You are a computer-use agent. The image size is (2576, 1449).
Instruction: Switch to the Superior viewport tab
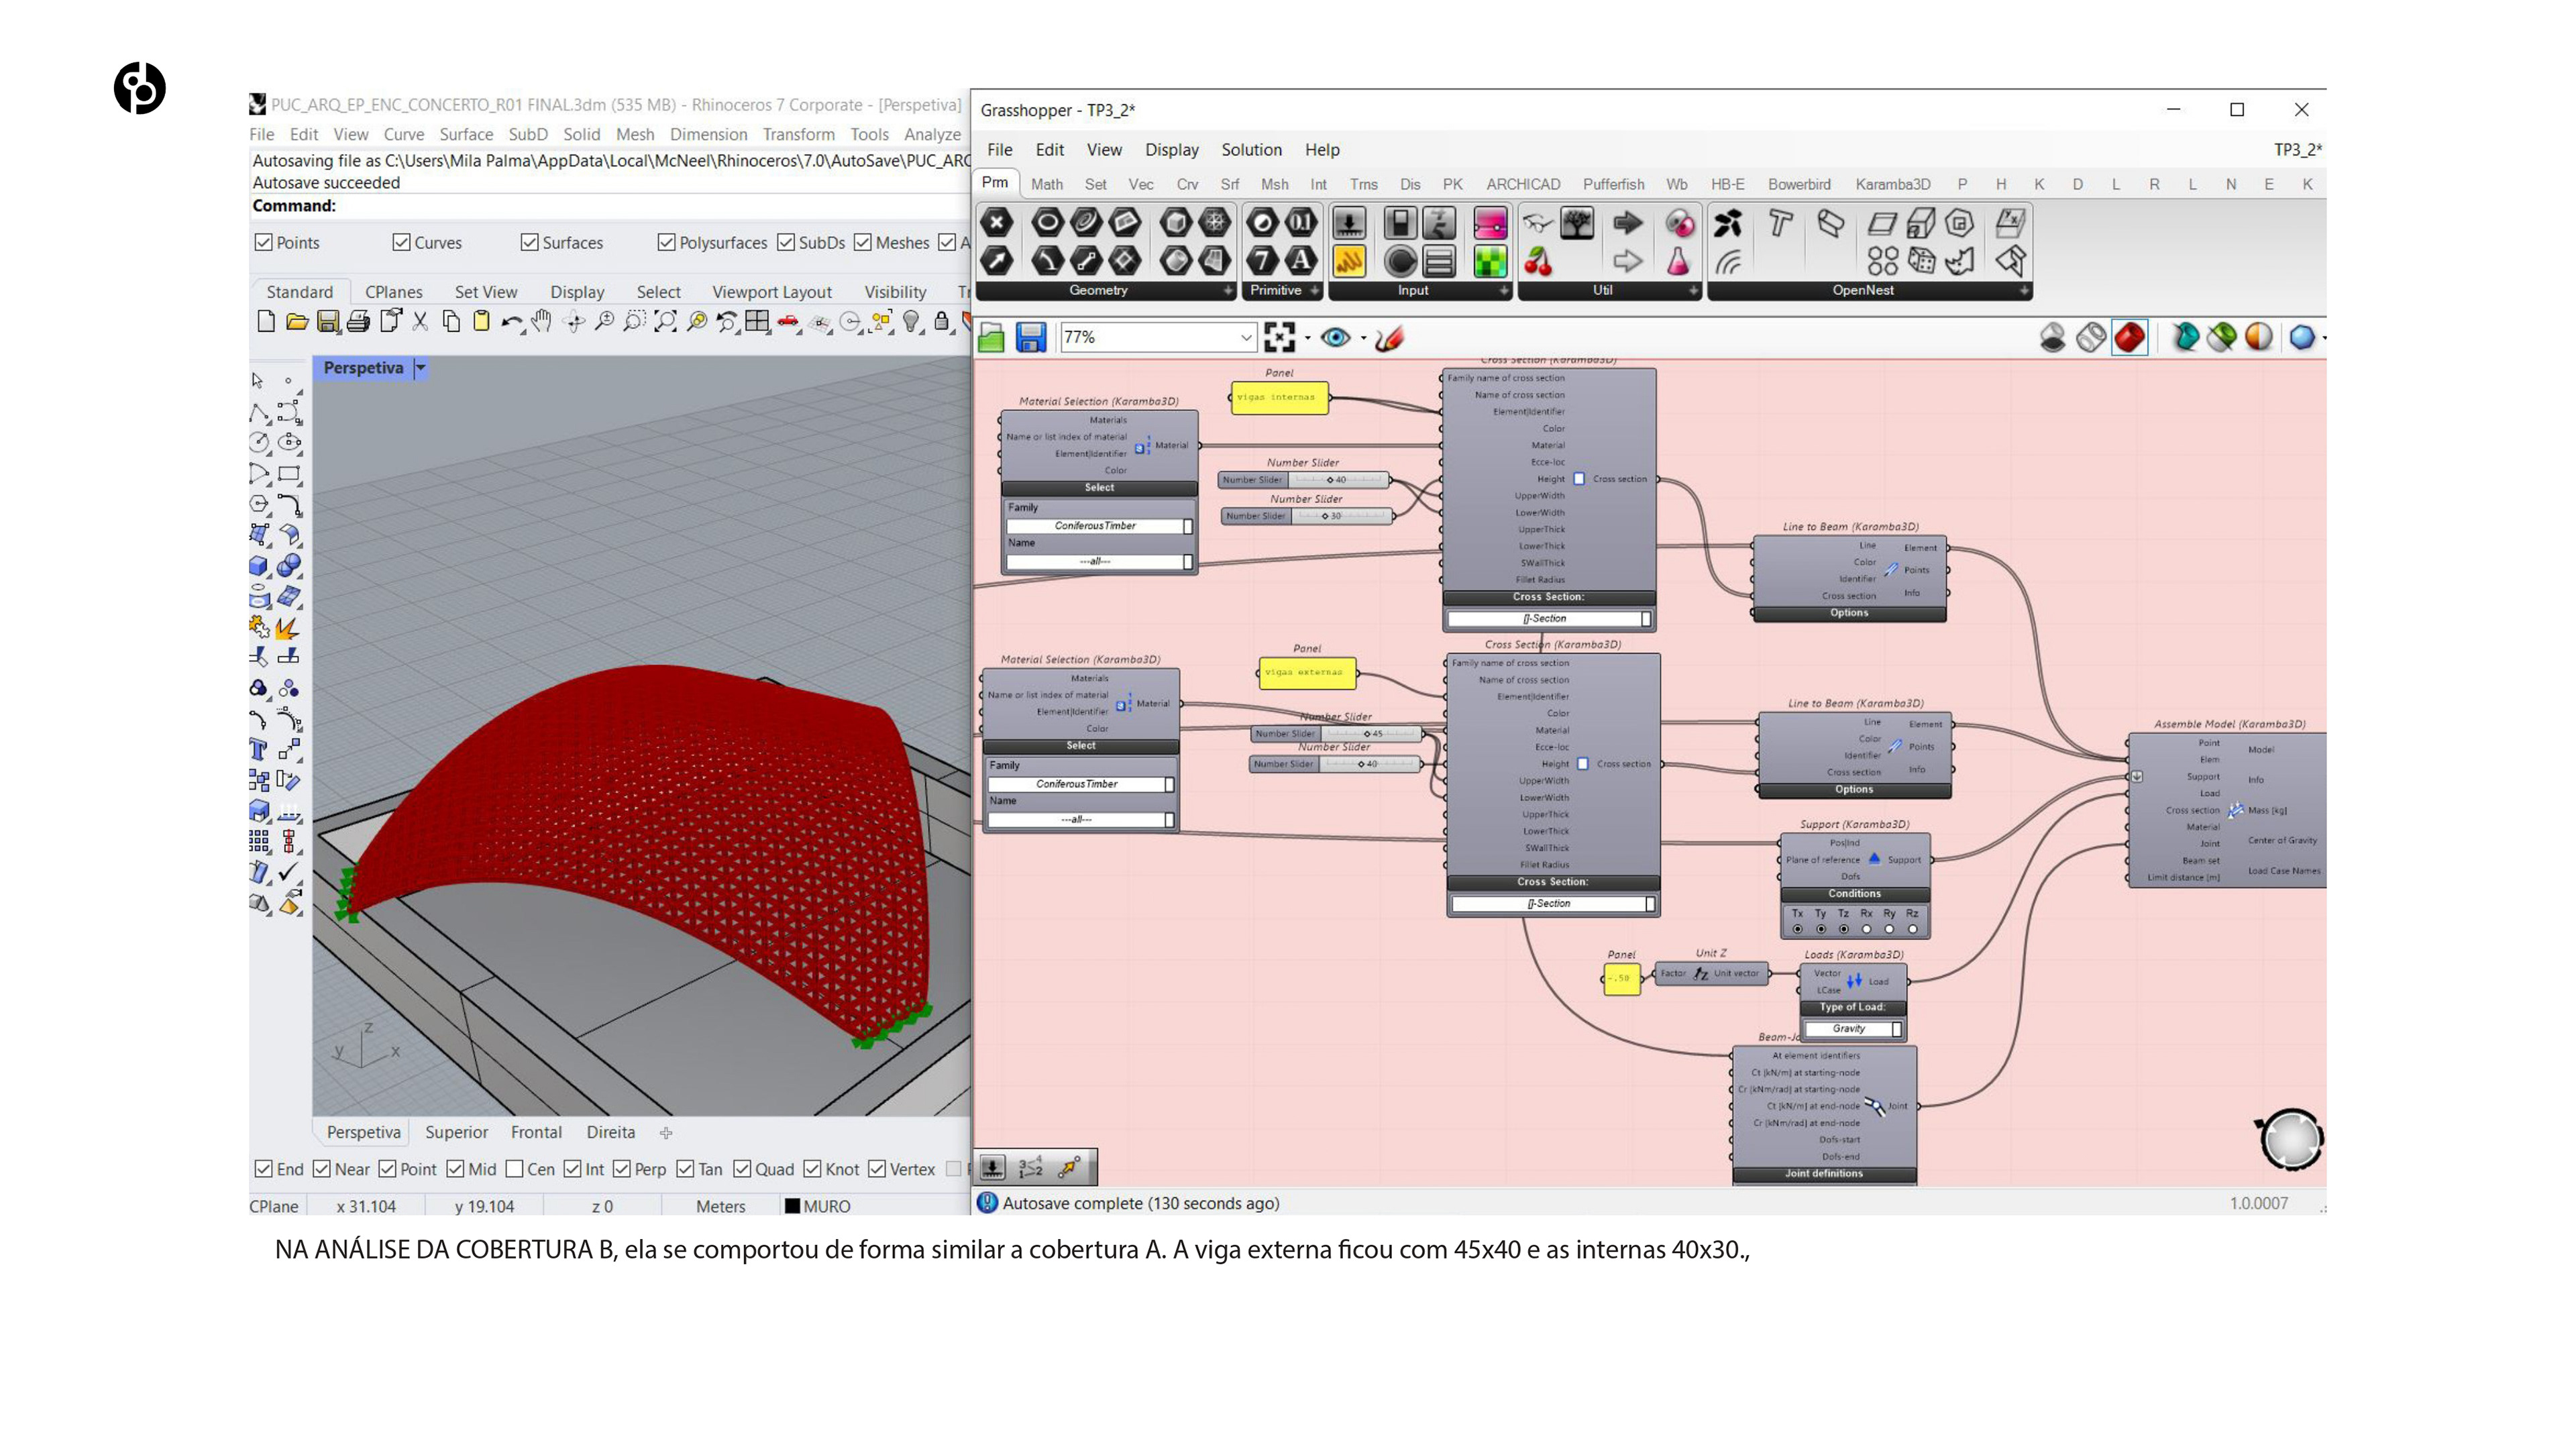456,1132
